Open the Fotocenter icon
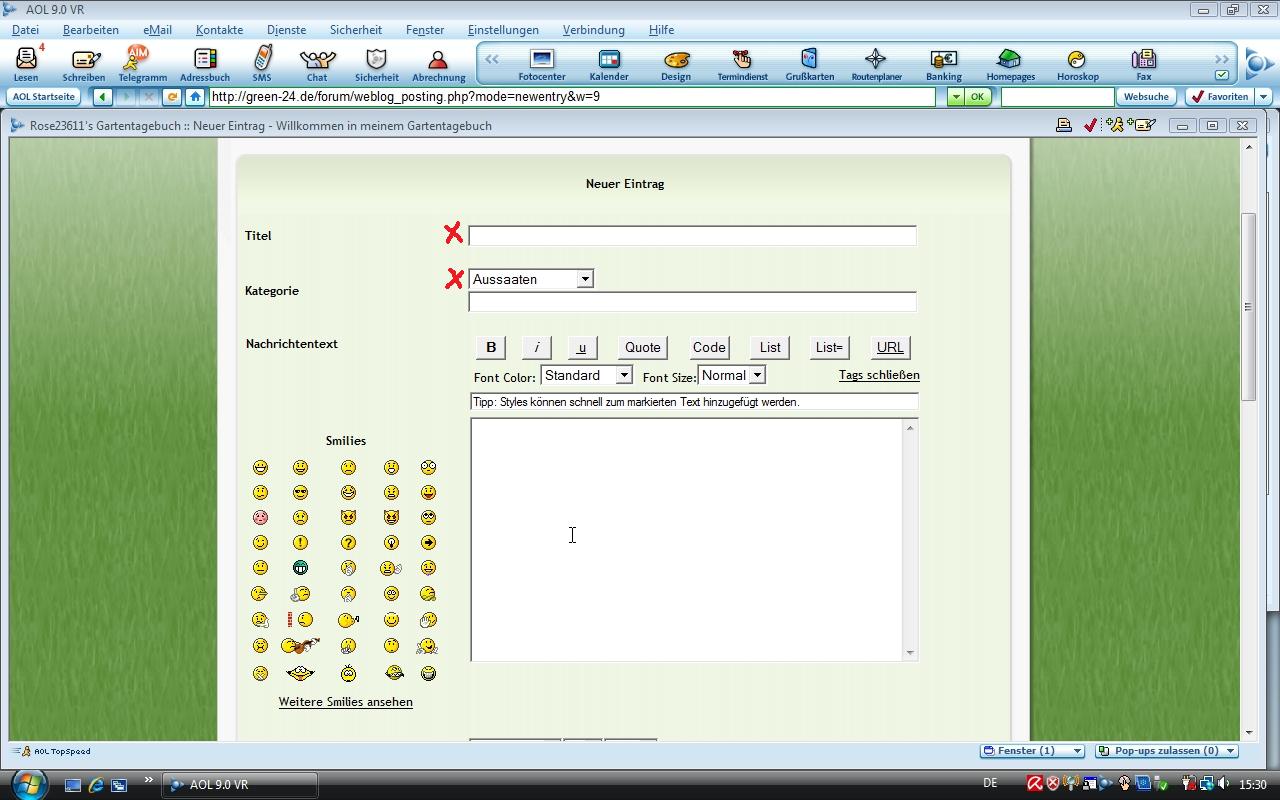 pos(542,62)
